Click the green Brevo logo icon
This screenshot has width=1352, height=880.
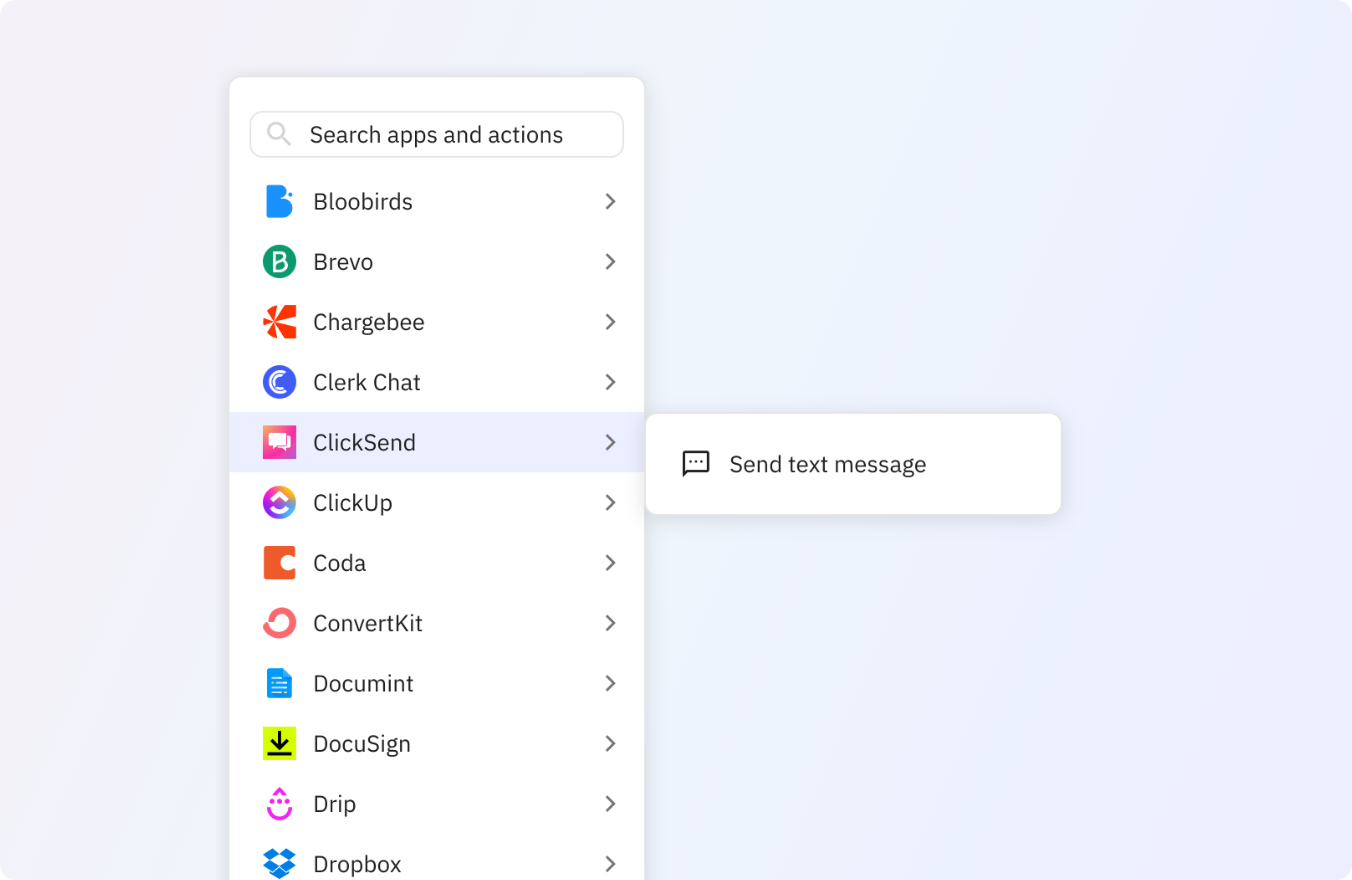[x=279, y=262]
